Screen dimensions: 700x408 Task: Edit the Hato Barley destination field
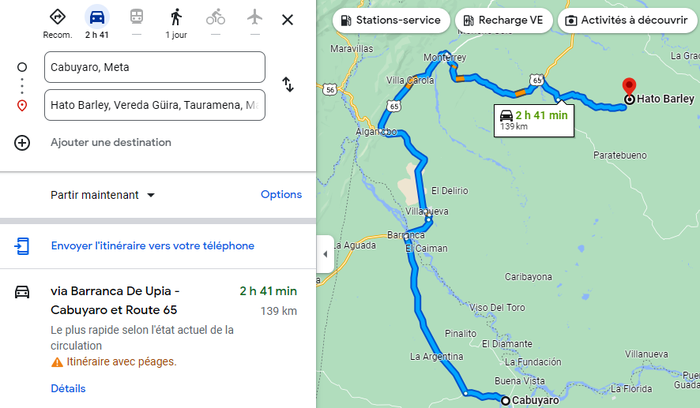[x=155, y=105]
